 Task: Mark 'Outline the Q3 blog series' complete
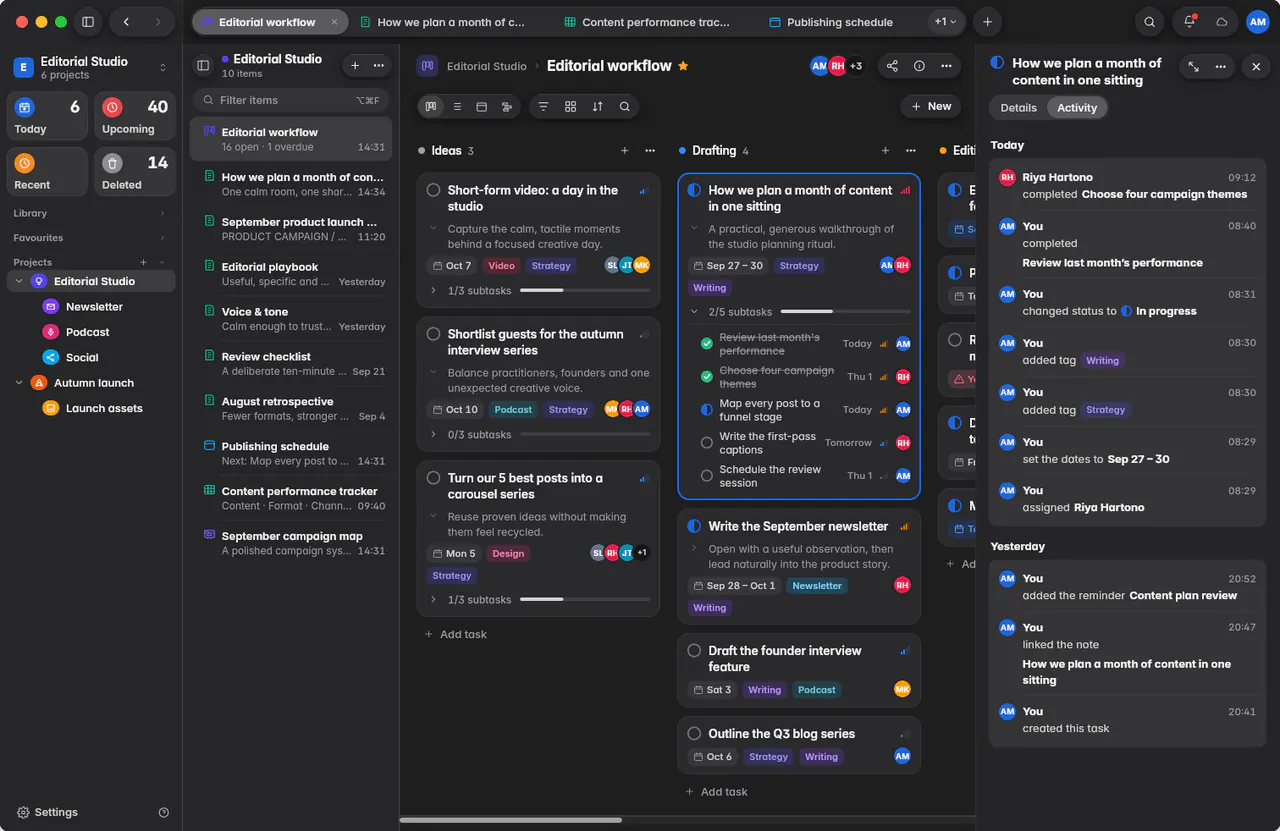(x=694, y=733)
